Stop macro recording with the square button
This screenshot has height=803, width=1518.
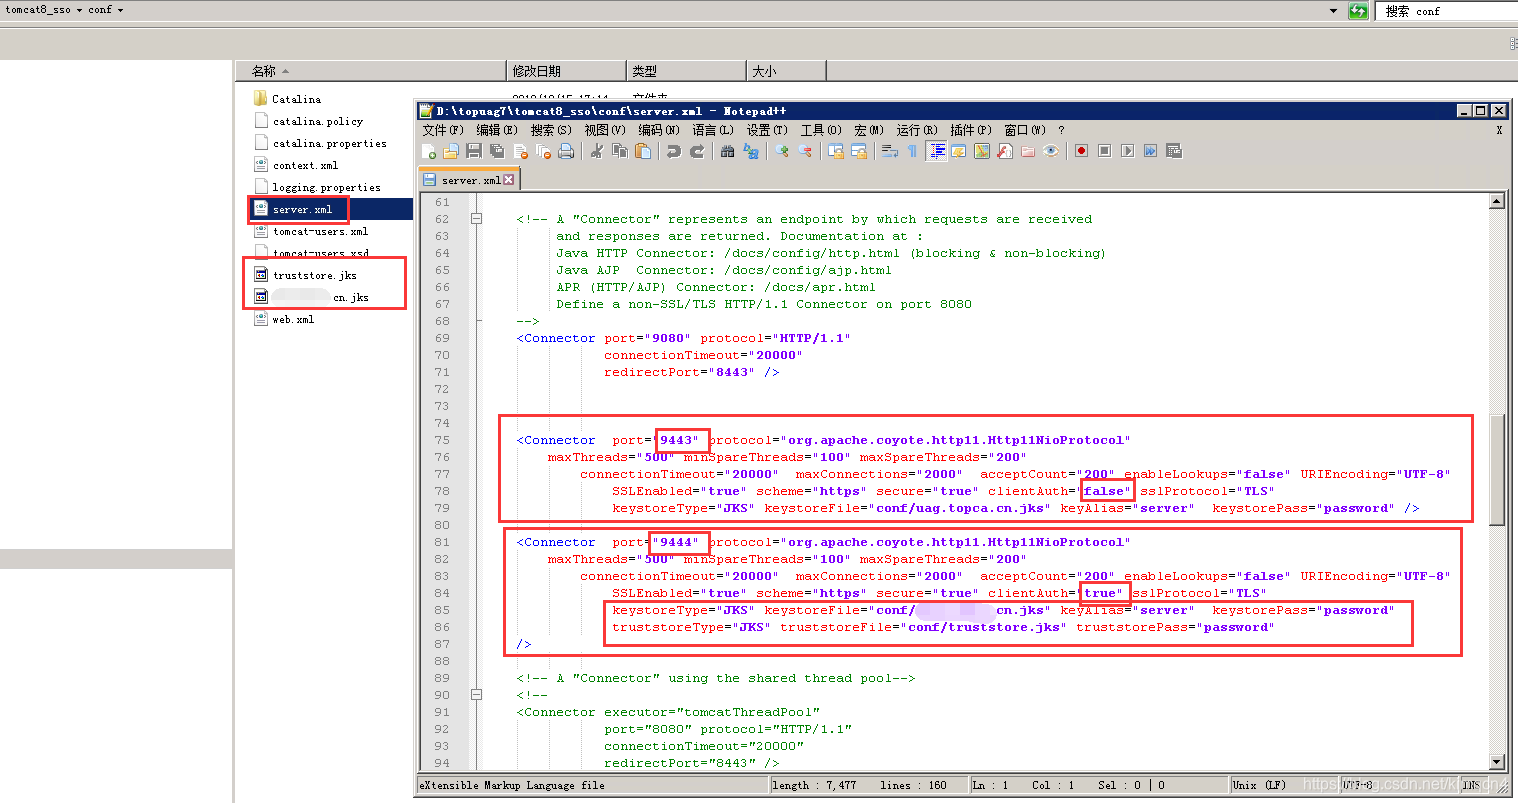point(1105,151)
